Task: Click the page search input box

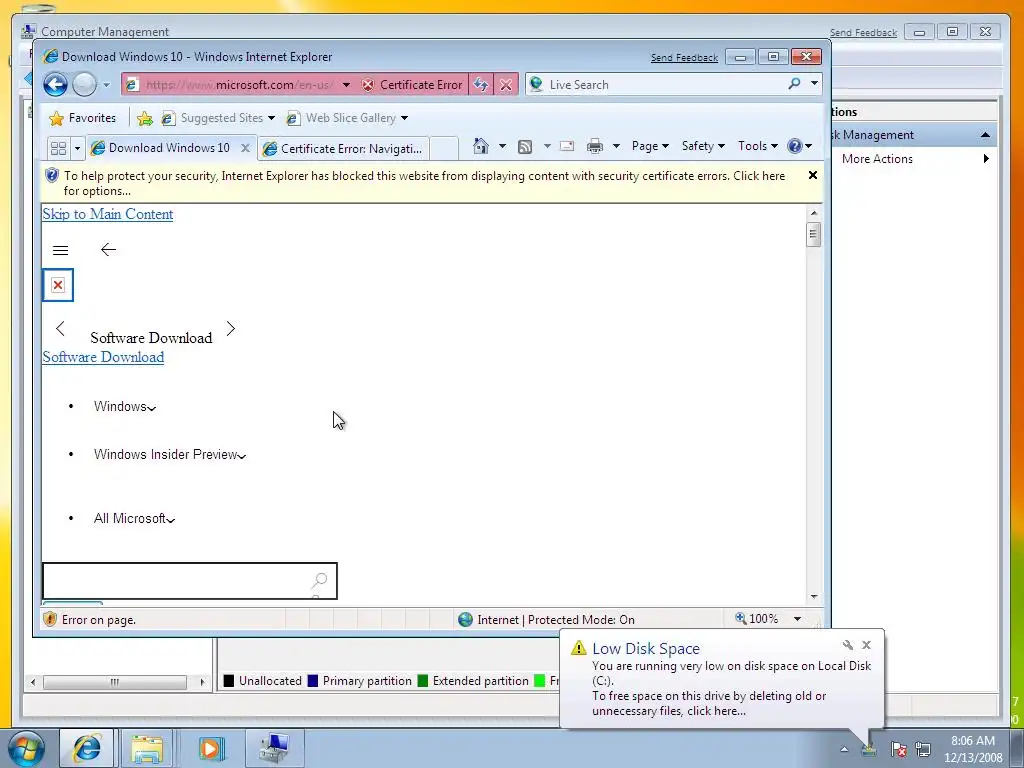Action: pos(189,581)
